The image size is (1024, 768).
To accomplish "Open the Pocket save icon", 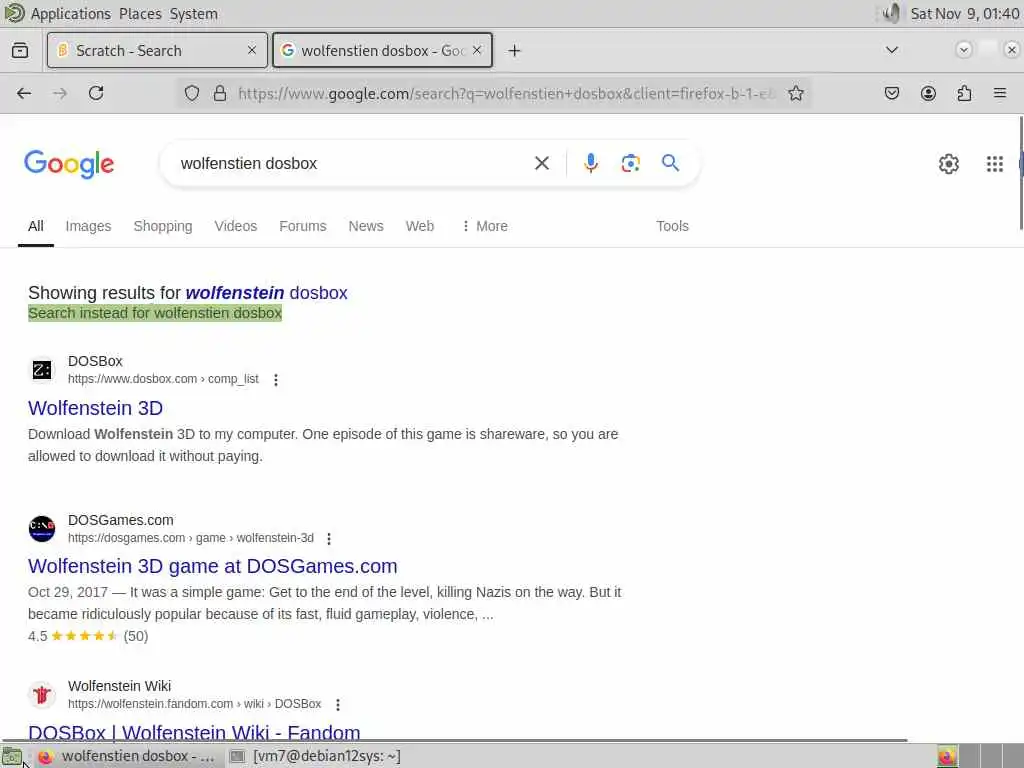I will coord(891,93).
